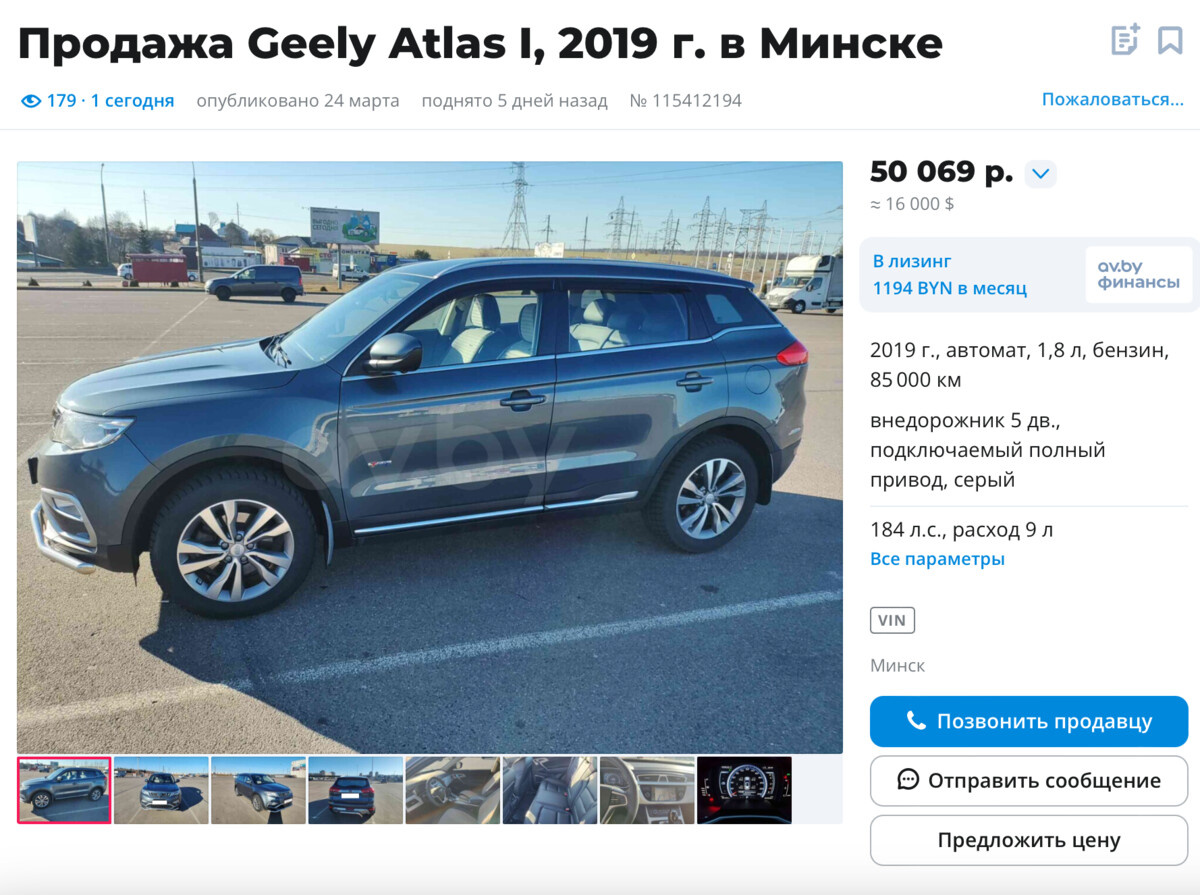
Task: Click the eye views counter icon
Action: 31,101
